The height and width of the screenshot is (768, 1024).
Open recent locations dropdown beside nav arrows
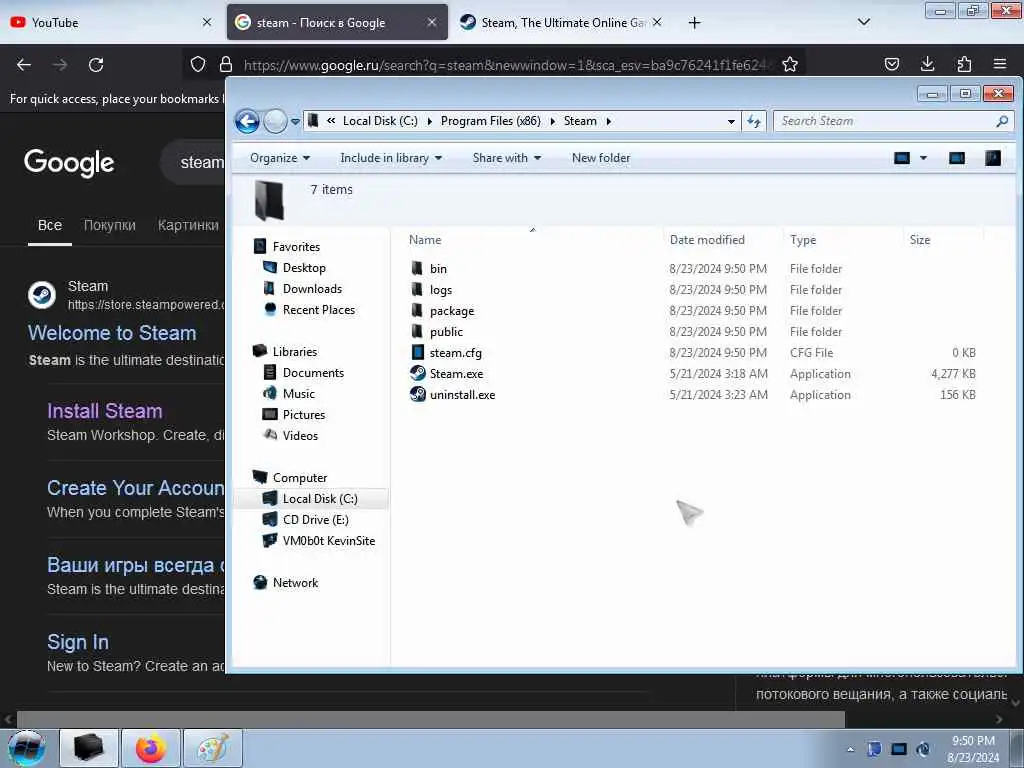coord(295,121)
